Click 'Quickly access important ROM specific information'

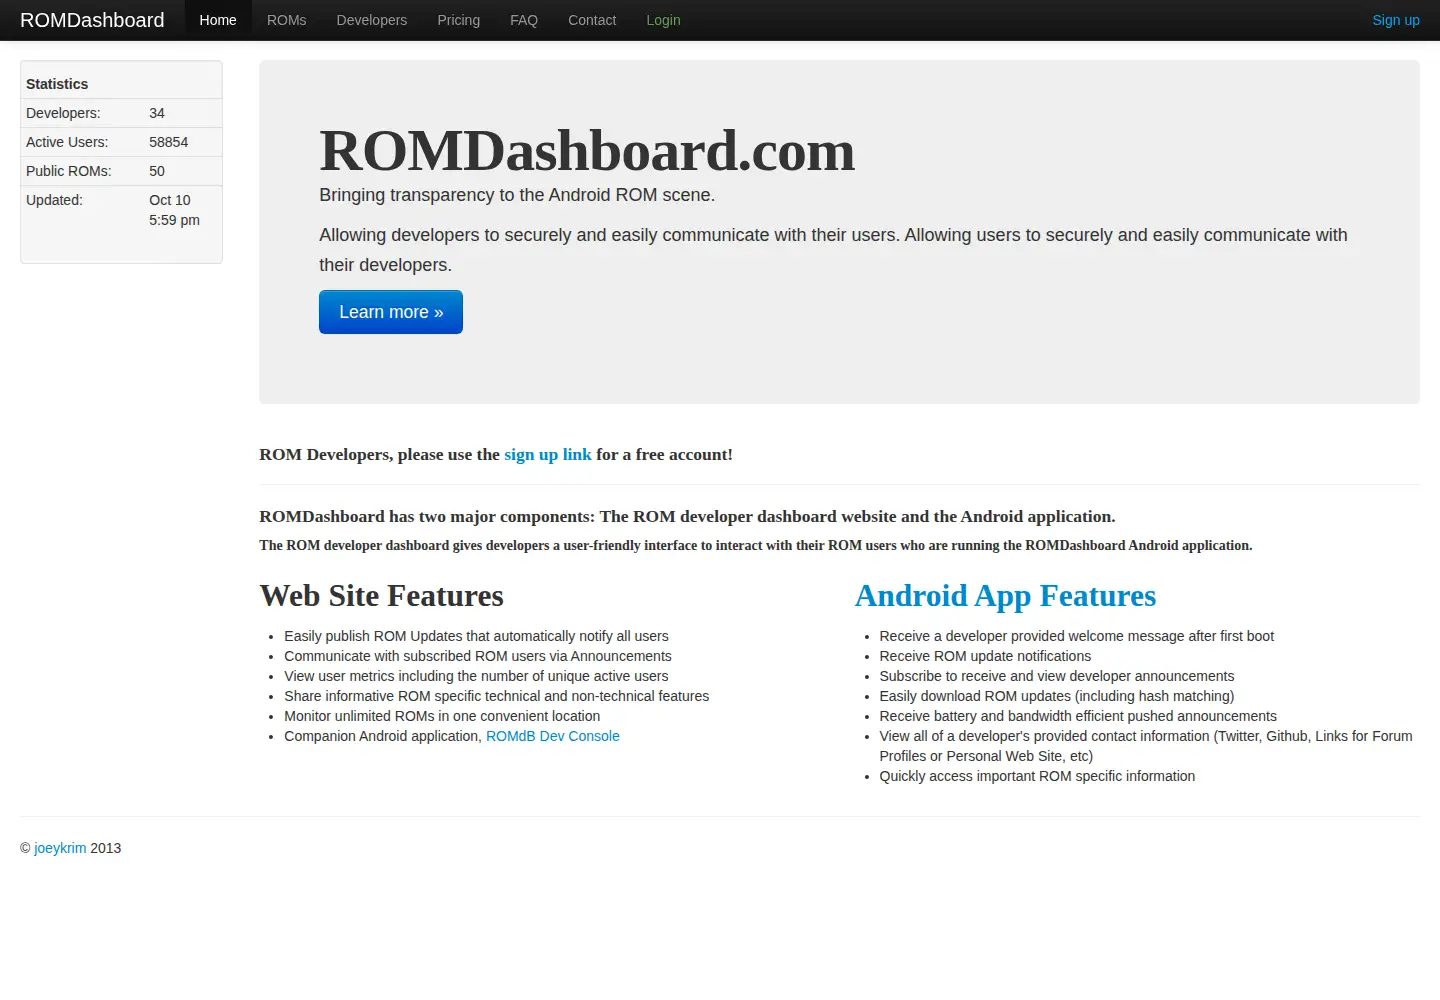tap(1037, 776)
